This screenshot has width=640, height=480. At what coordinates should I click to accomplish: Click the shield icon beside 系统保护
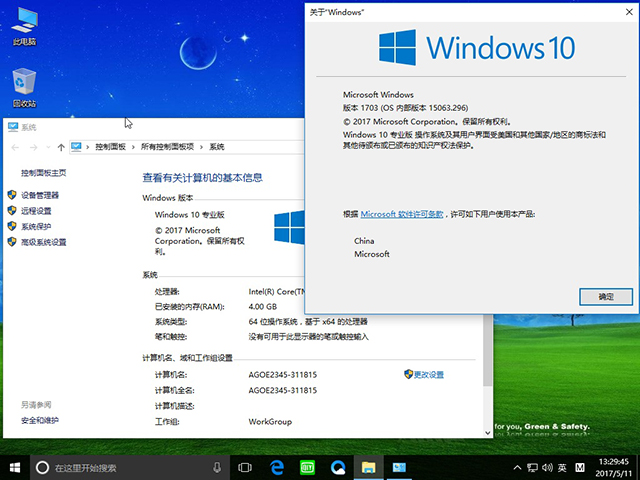pyautogui.click(x=12, y=226)
